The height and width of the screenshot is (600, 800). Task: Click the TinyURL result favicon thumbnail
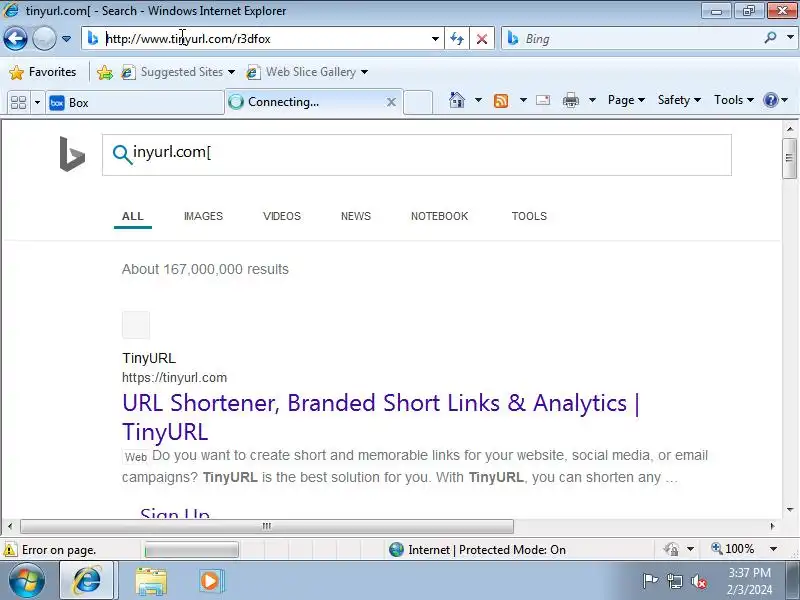tap(136, 324)
